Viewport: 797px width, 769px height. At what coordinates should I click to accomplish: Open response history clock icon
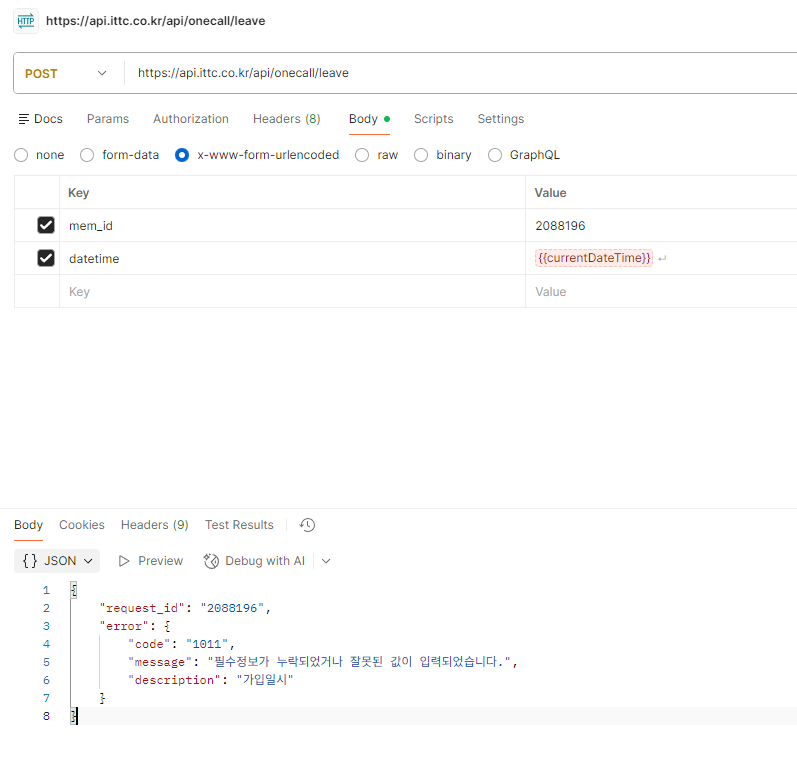pyautogui.click(x=307, y=525)
